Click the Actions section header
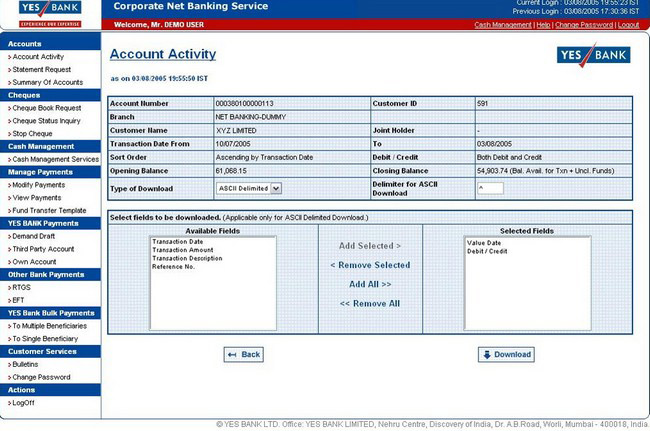 tap(50, 390)
